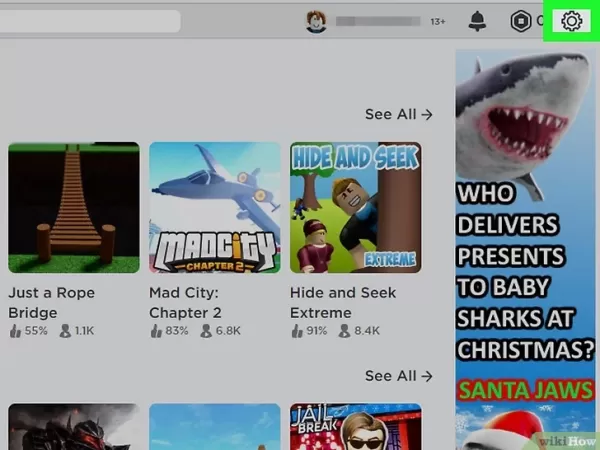Click the 13+ age label

point(438,22)
